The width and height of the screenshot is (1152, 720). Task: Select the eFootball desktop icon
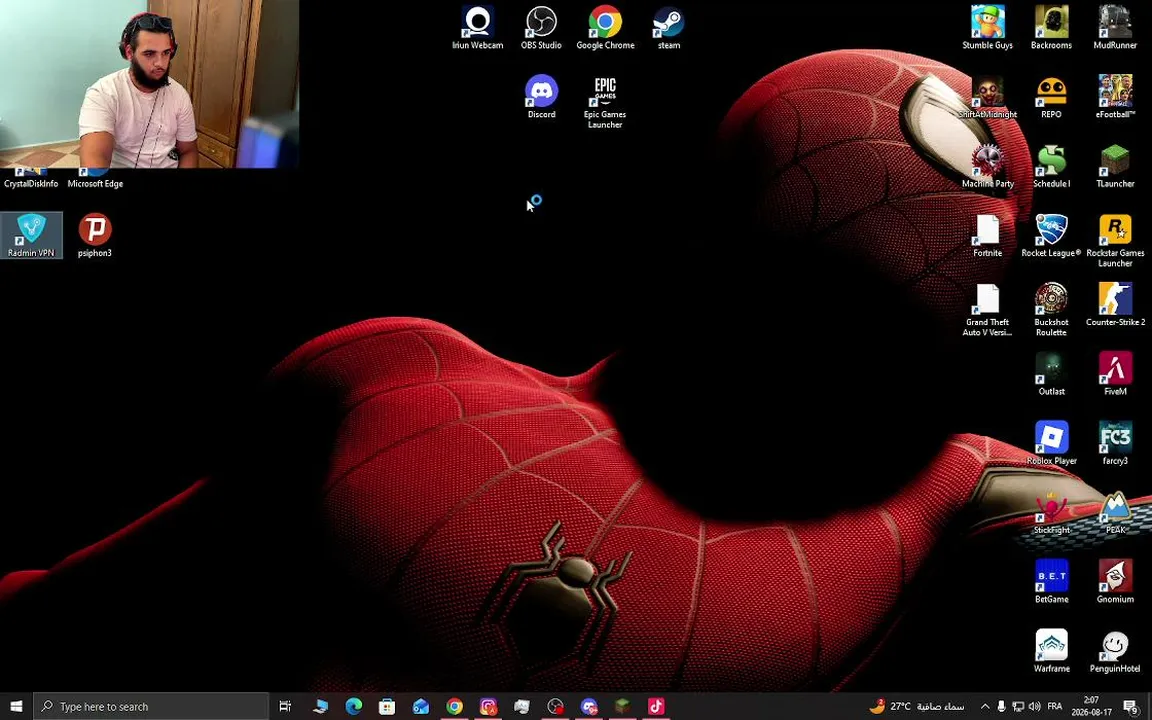1115,97
